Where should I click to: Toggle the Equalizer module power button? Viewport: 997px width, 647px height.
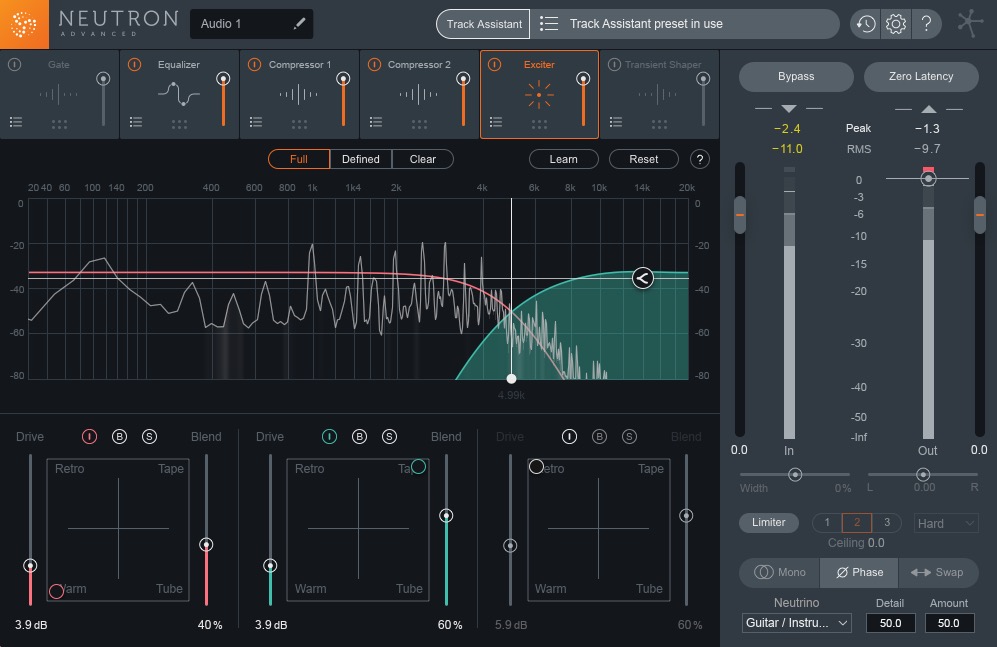click(x=134, y=65)
